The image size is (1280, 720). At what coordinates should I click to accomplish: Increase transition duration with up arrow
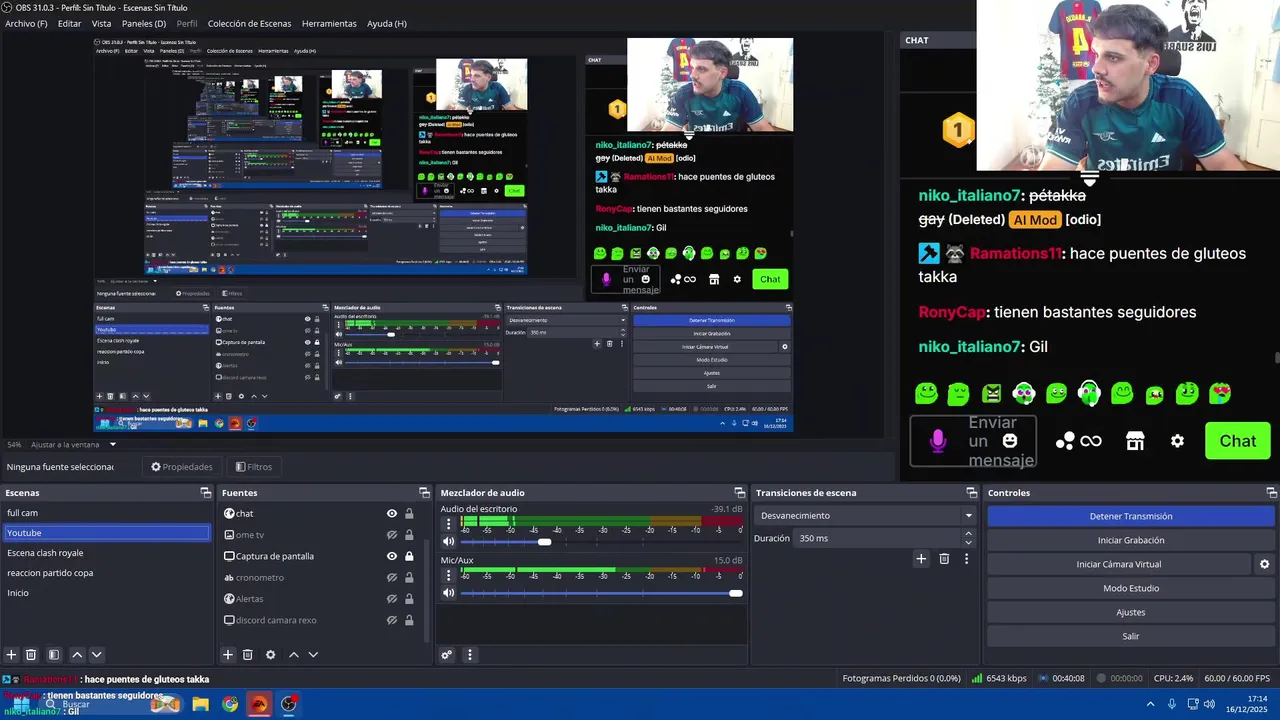(968, 534)
